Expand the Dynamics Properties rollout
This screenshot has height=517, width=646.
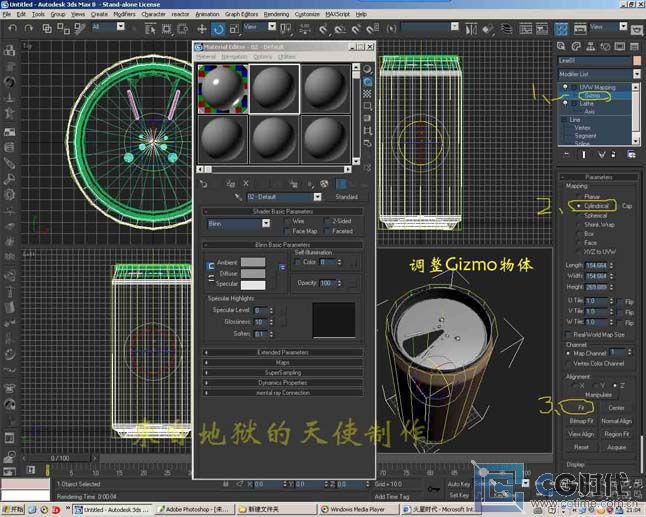pyautogui.click(x=283, y=383)
